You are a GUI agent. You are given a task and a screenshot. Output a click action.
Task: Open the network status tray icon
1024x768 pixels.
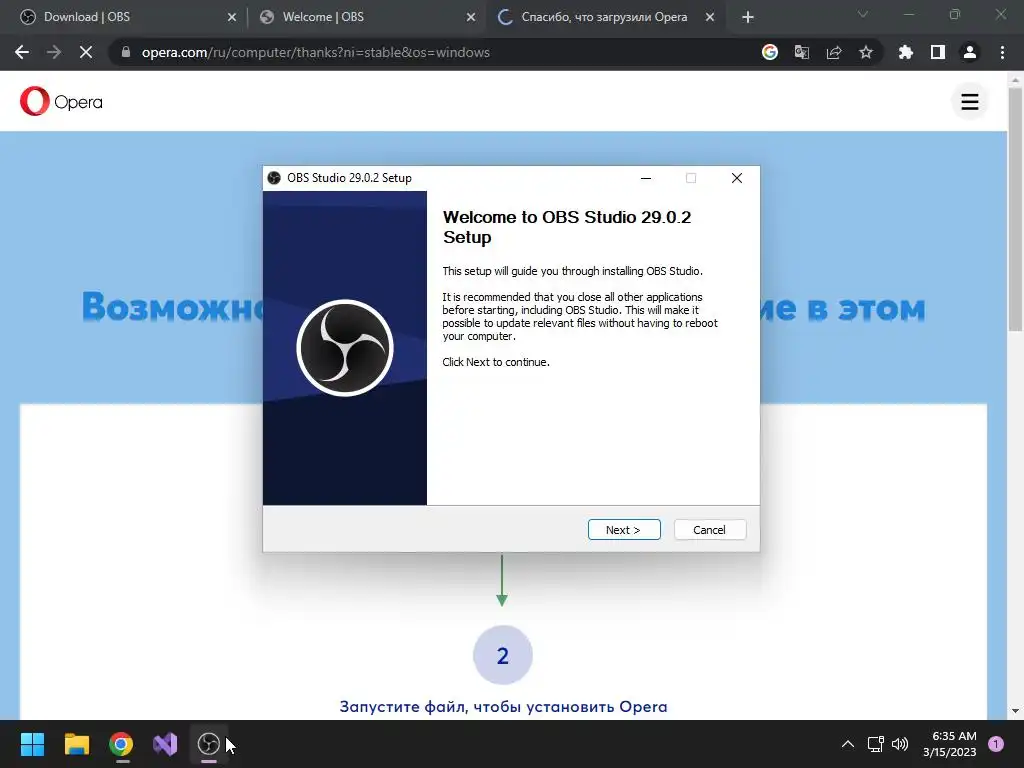(875, 744)
